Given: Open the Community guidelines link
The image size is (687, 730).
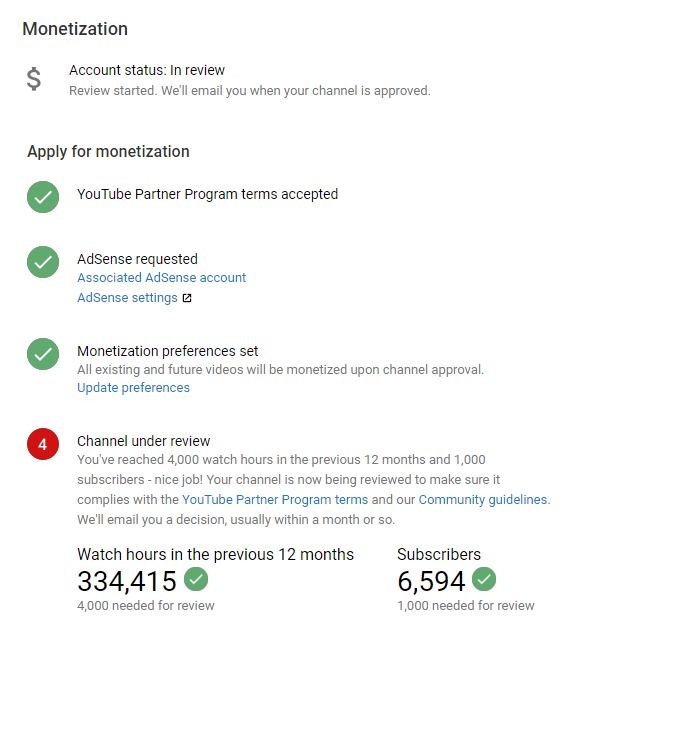Looking at the screenshot, I should pos(483,499).
